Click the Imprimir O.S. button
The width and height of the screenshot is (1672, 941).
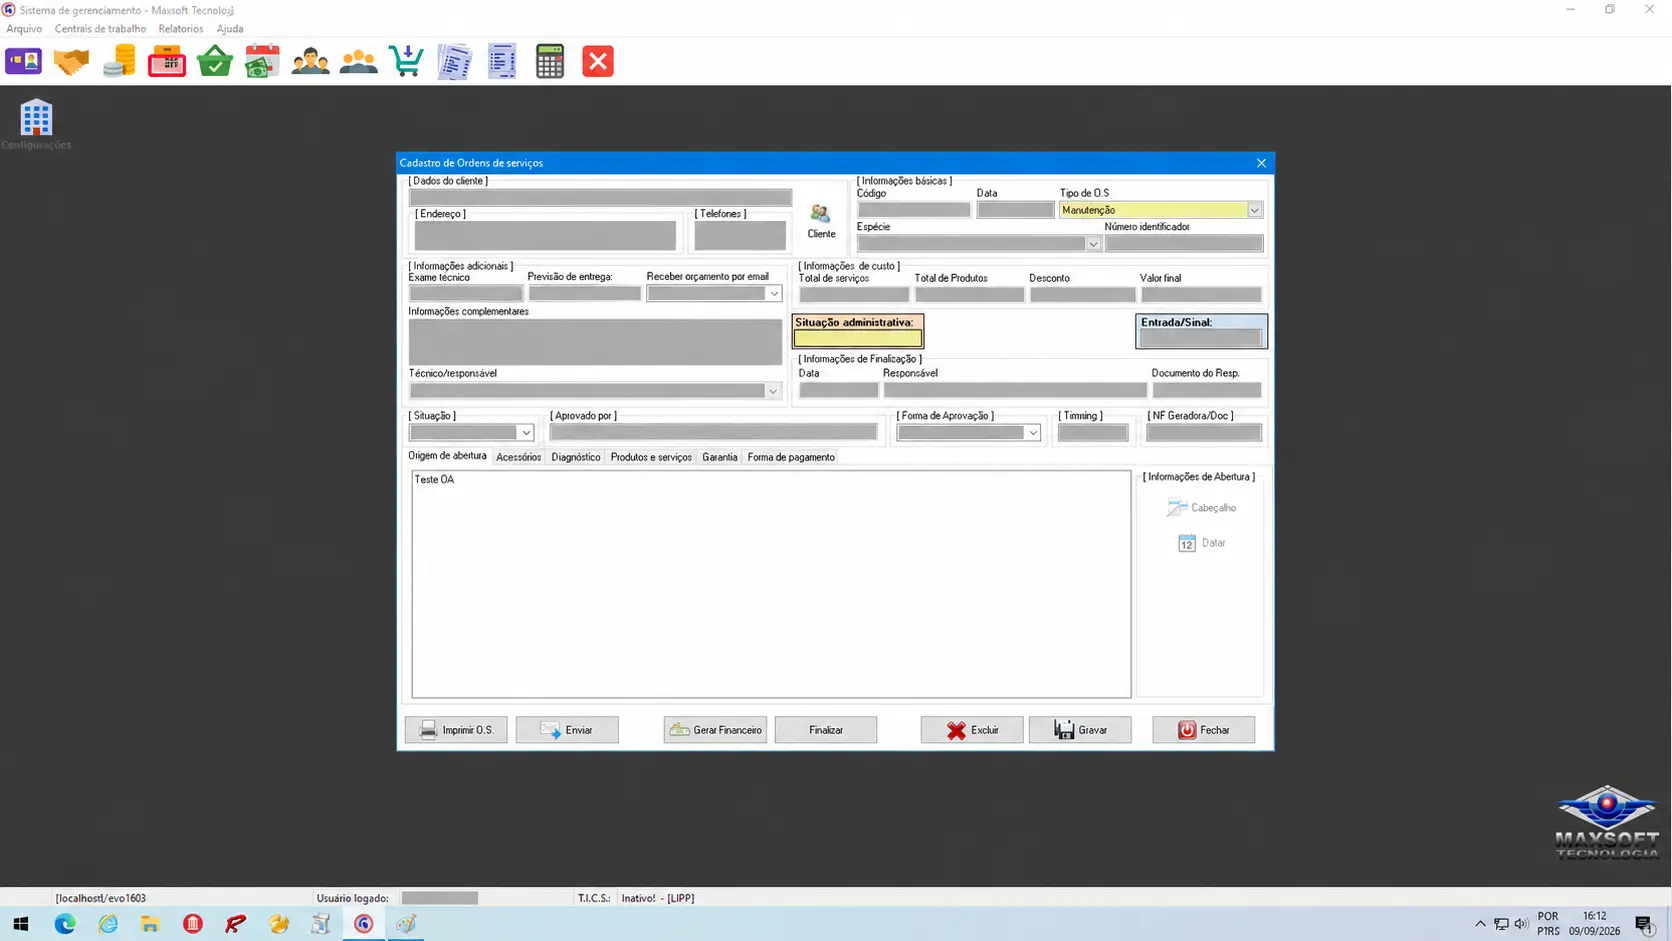456,730
